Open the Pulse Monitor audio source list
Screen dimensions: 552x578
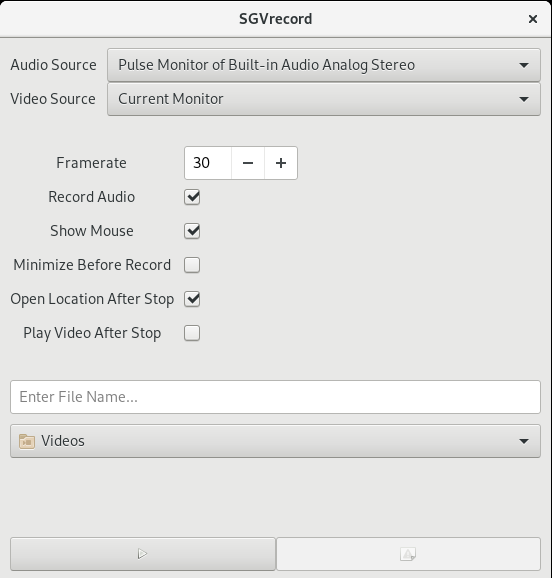click(x=324, y=65)
